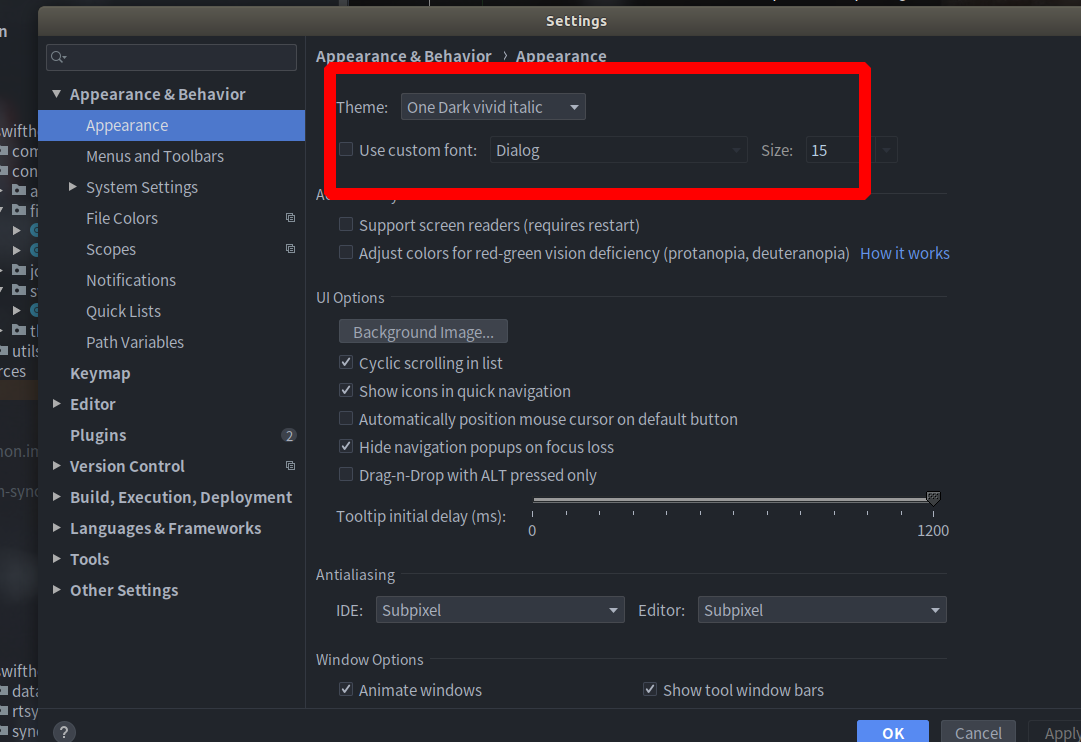Open the How it works link
The width and height of the screenshot is (1081, 742).
coord(904,253)
